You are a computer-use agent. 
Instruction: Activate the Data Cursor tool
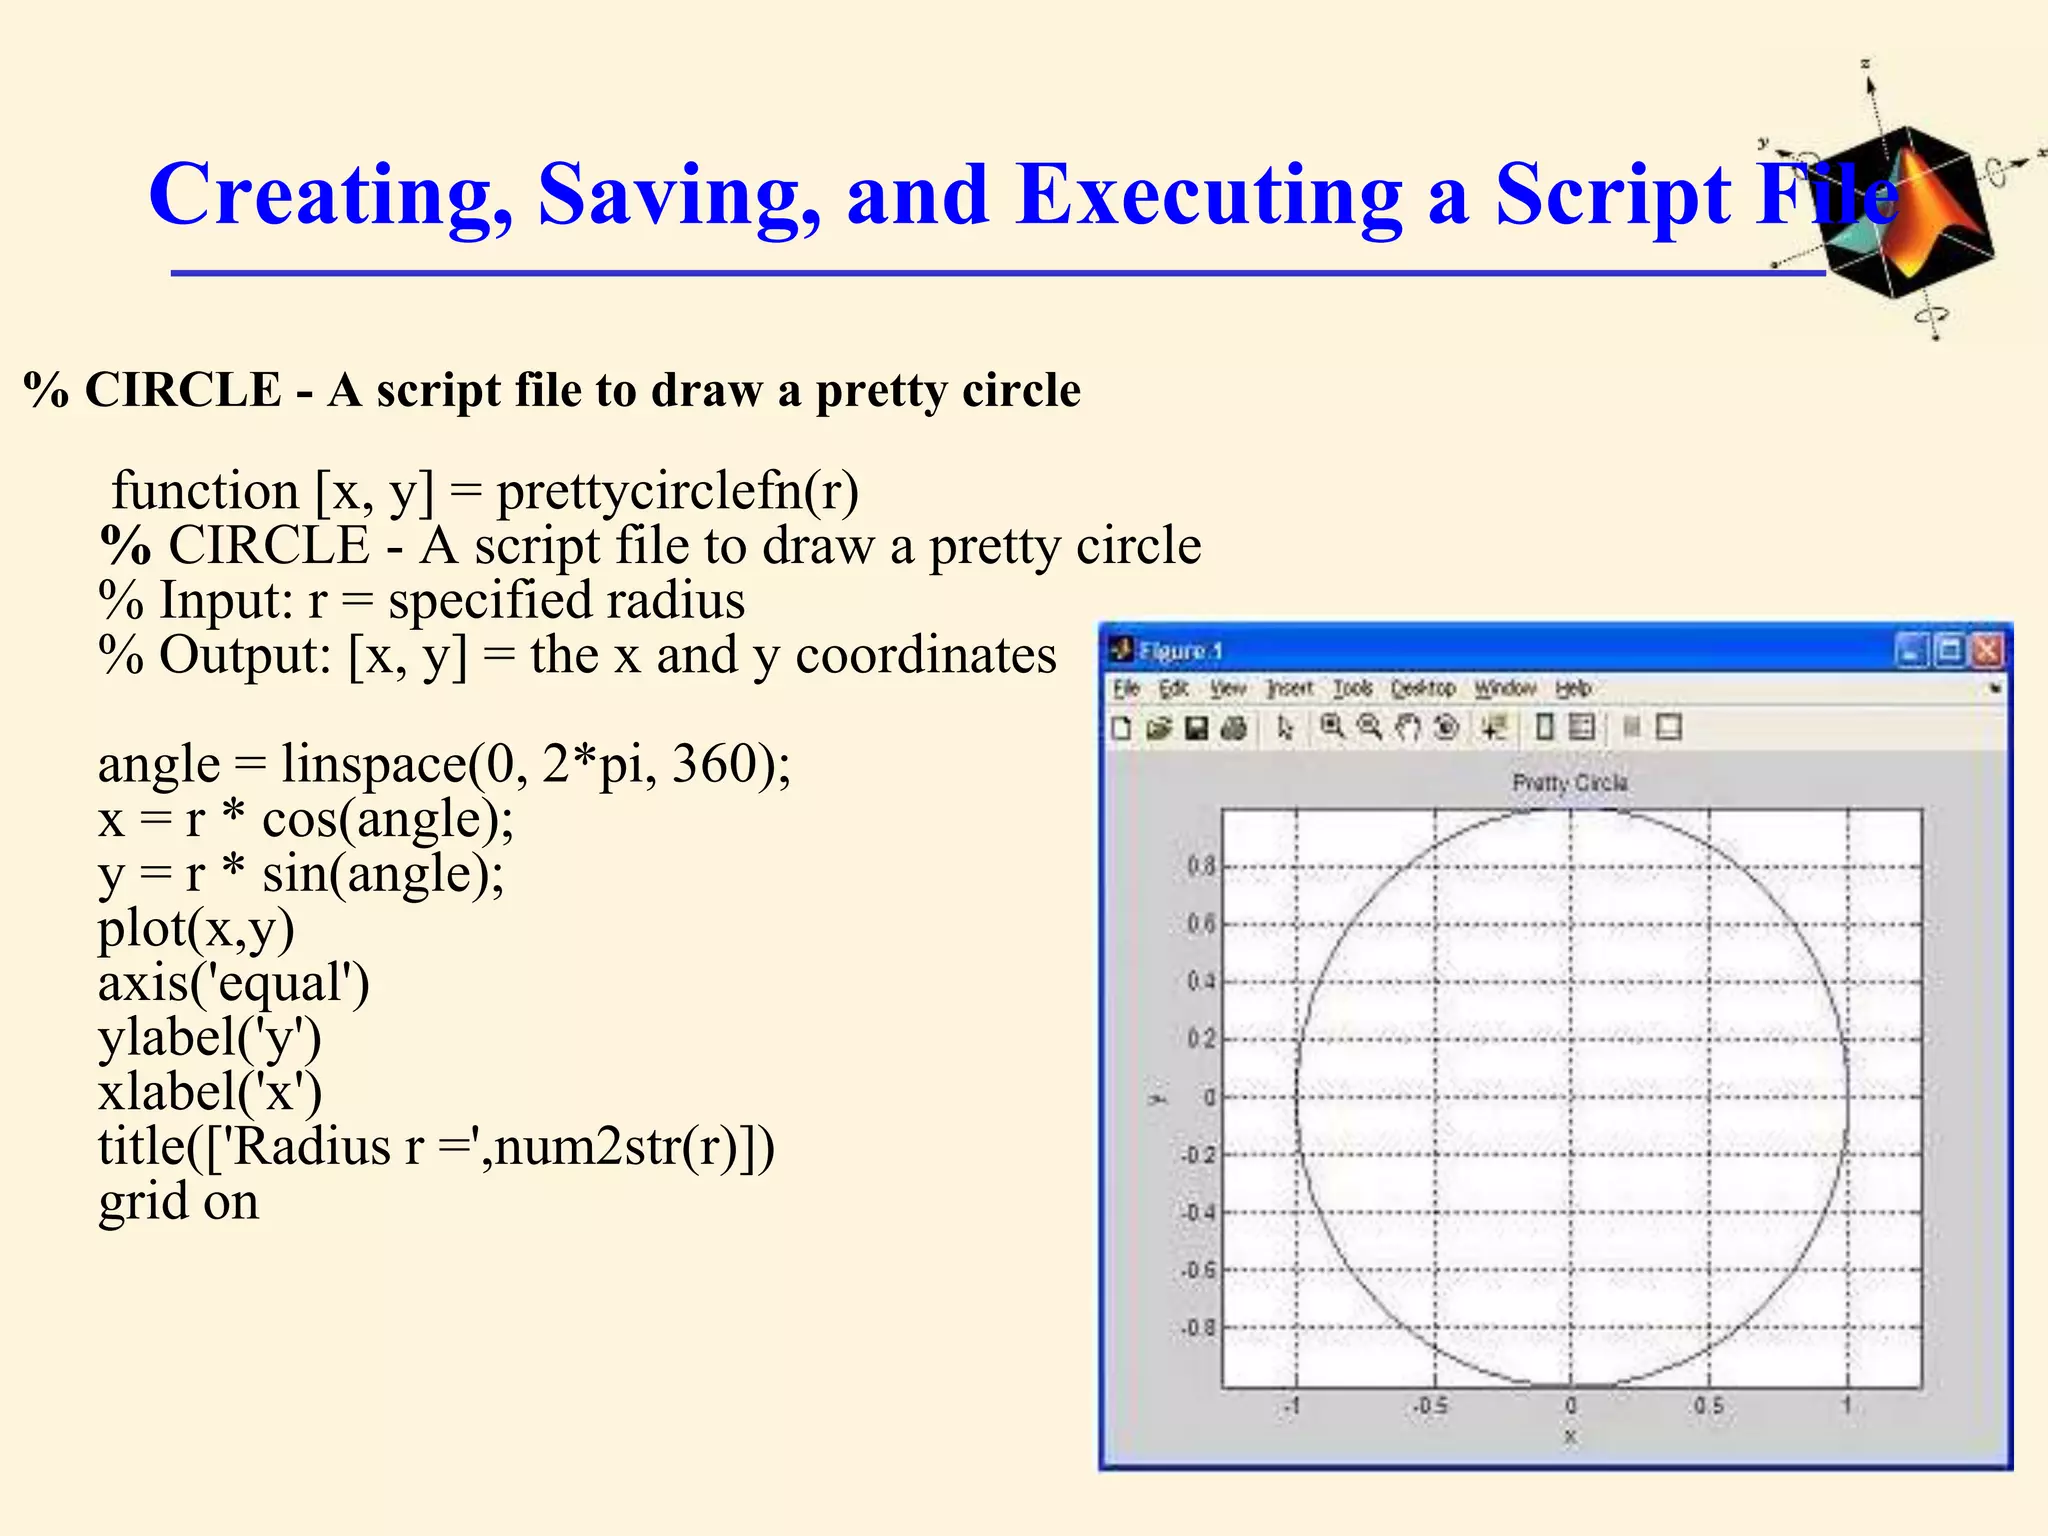coord(1494,727)
